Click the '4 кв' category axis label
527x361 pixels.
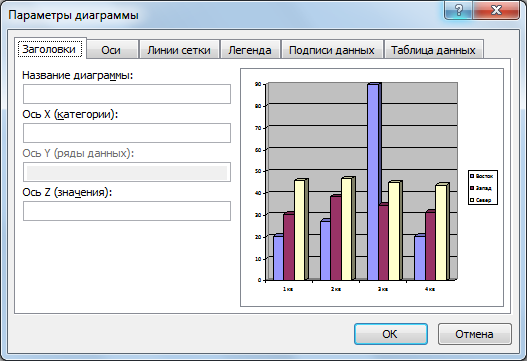[x=430, y=289]
